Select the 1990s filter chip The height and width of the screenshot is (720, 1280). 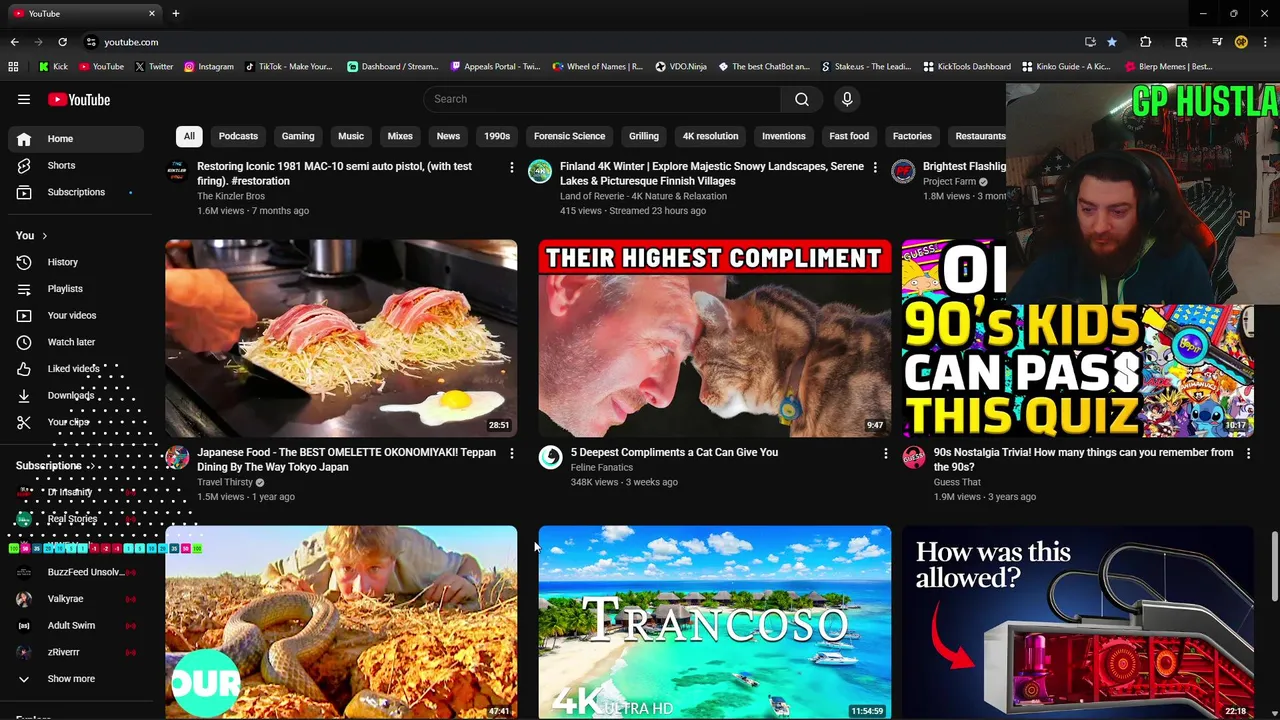(497, 136)
